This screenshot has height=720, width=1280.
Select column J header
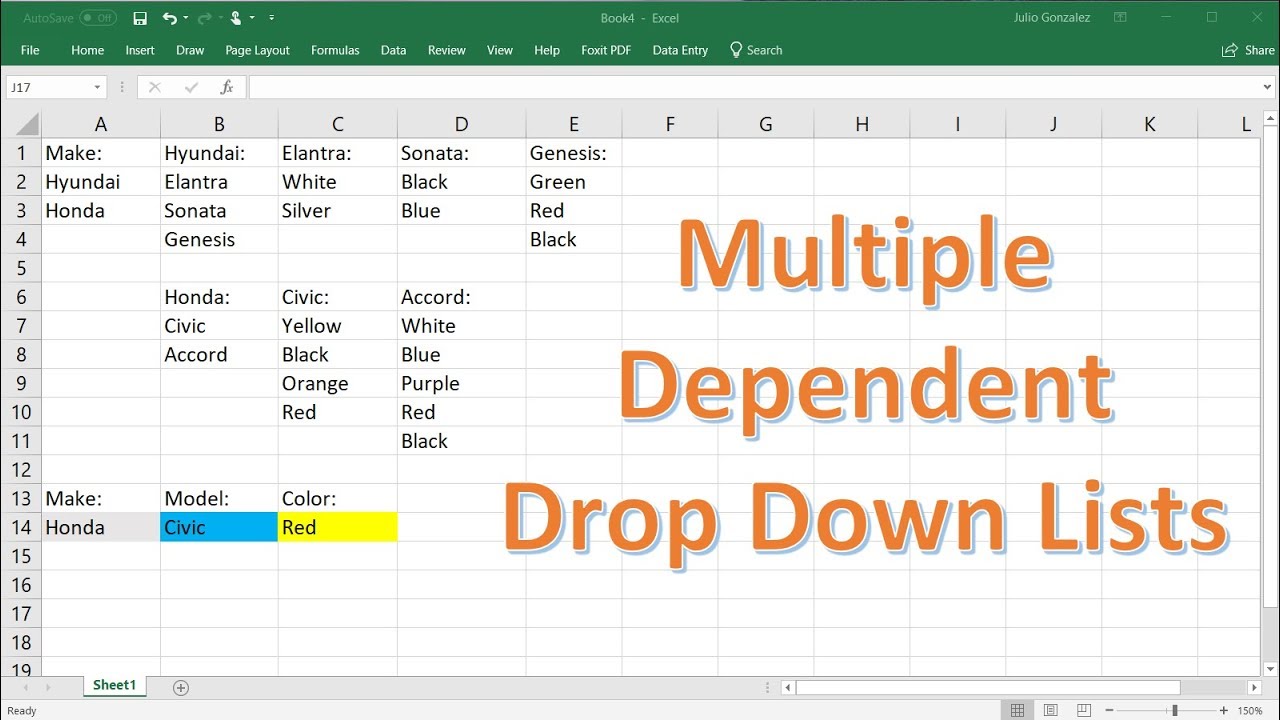[1054, 124]
